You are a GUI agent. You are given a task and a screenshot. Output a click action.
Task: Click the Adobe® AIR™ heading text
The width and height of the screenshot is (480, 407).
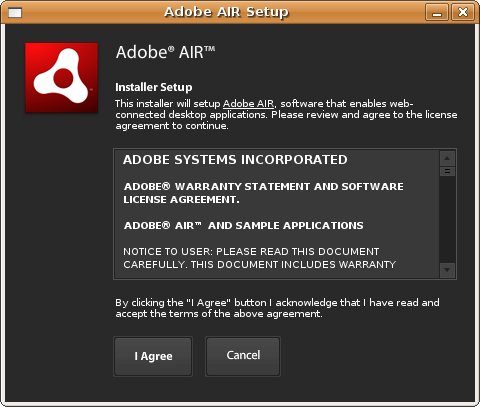(x=165, y=52)
